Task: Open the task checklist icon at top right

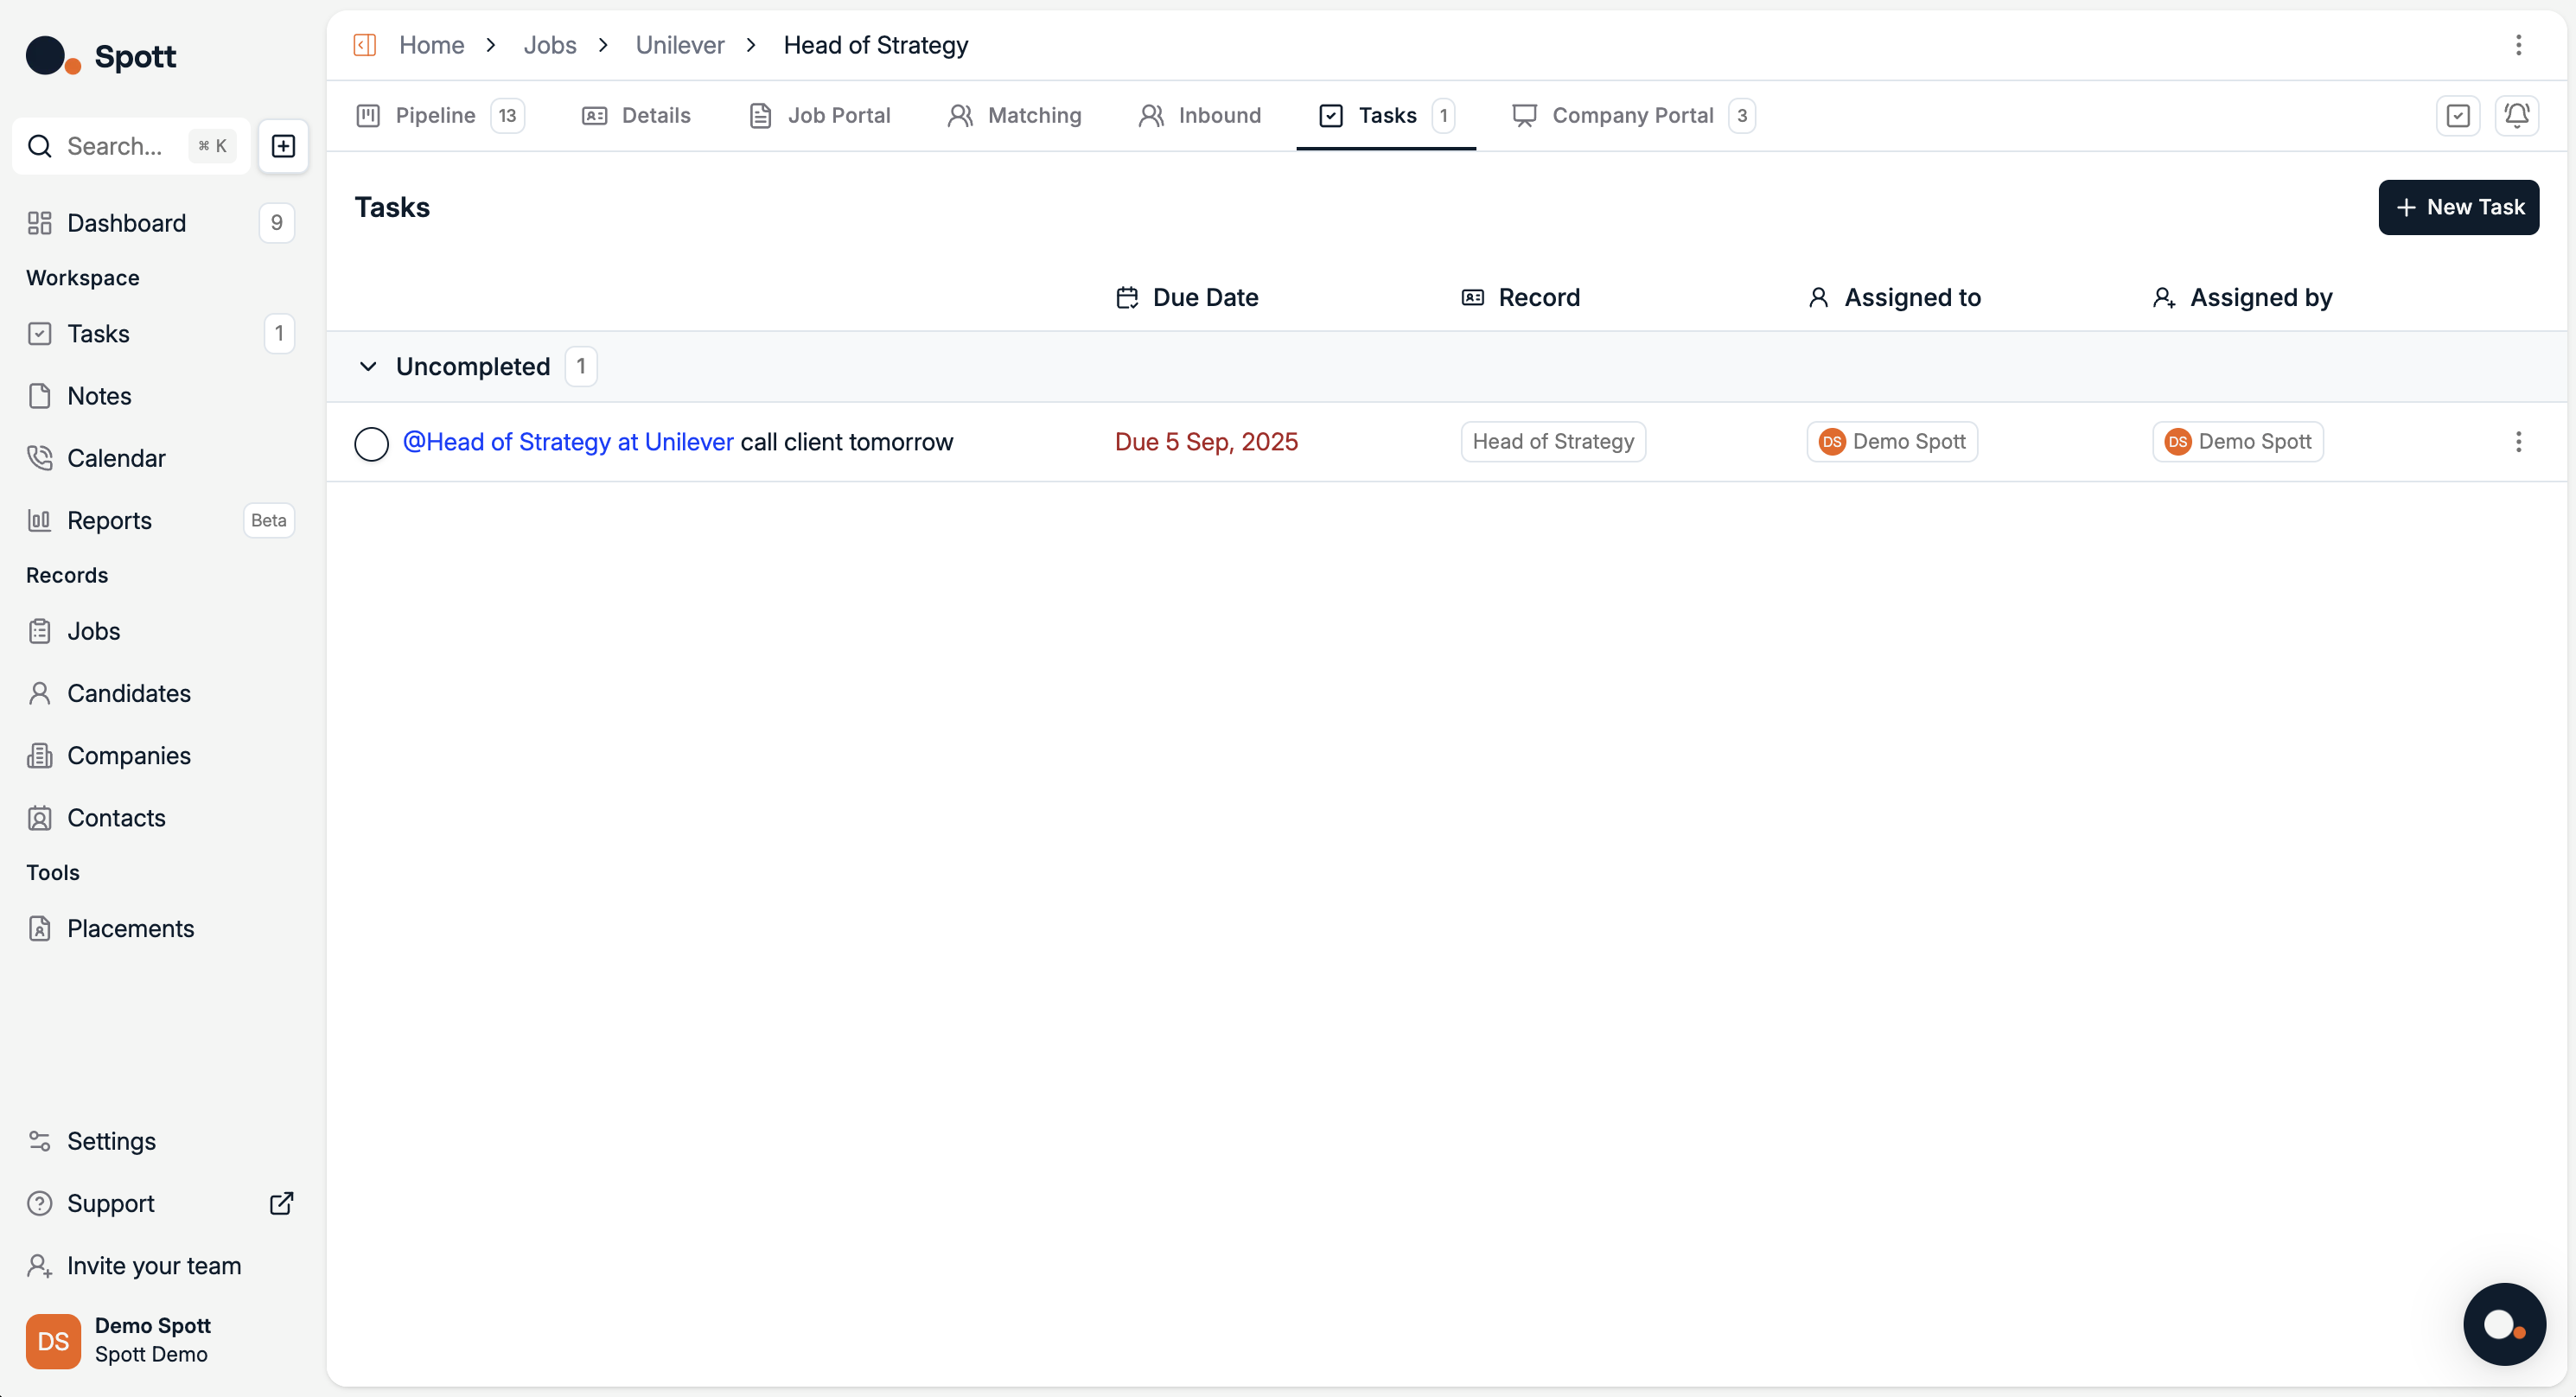Action: (2458, 116)
